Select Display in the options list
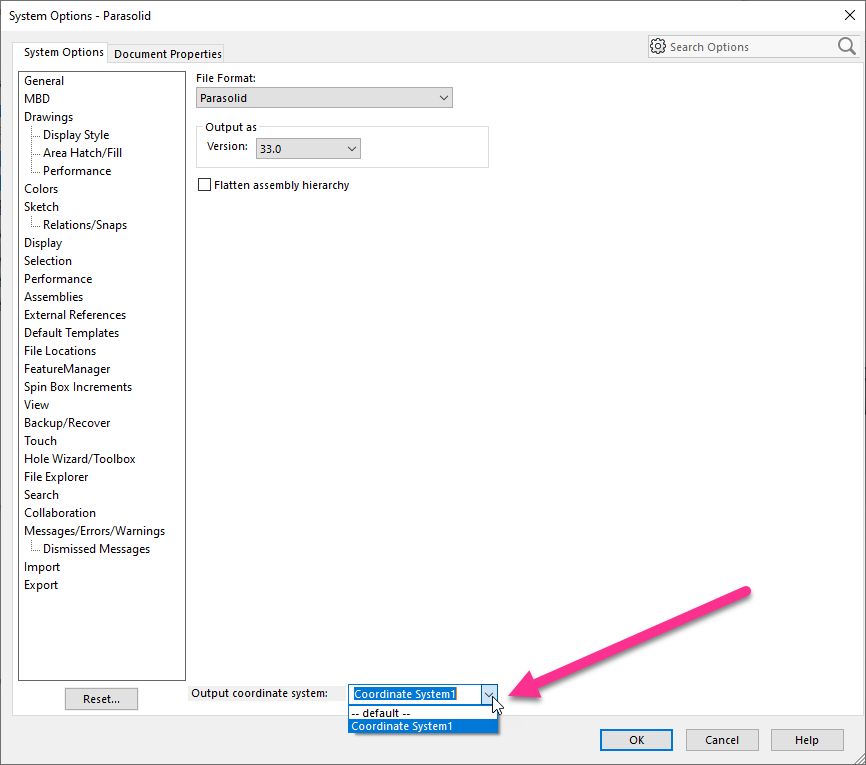 43,243
